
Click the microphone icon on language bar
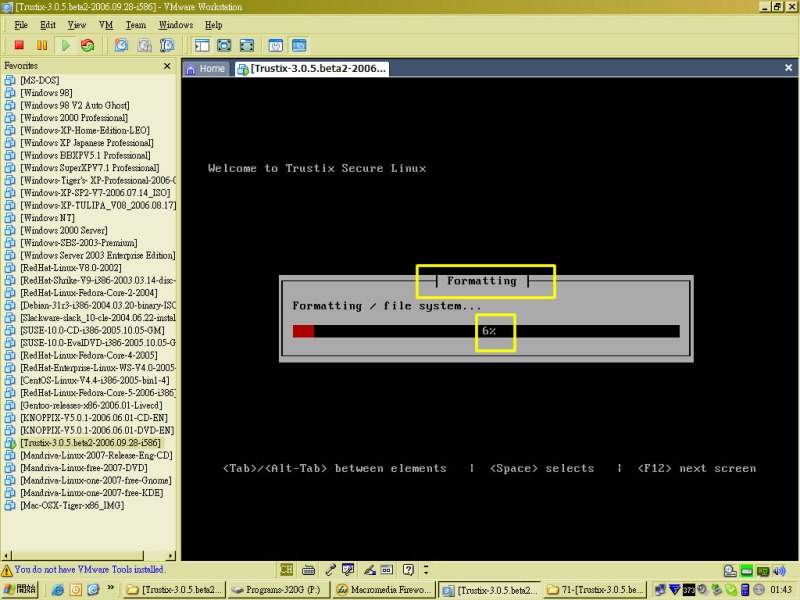(x=330, y=569)
